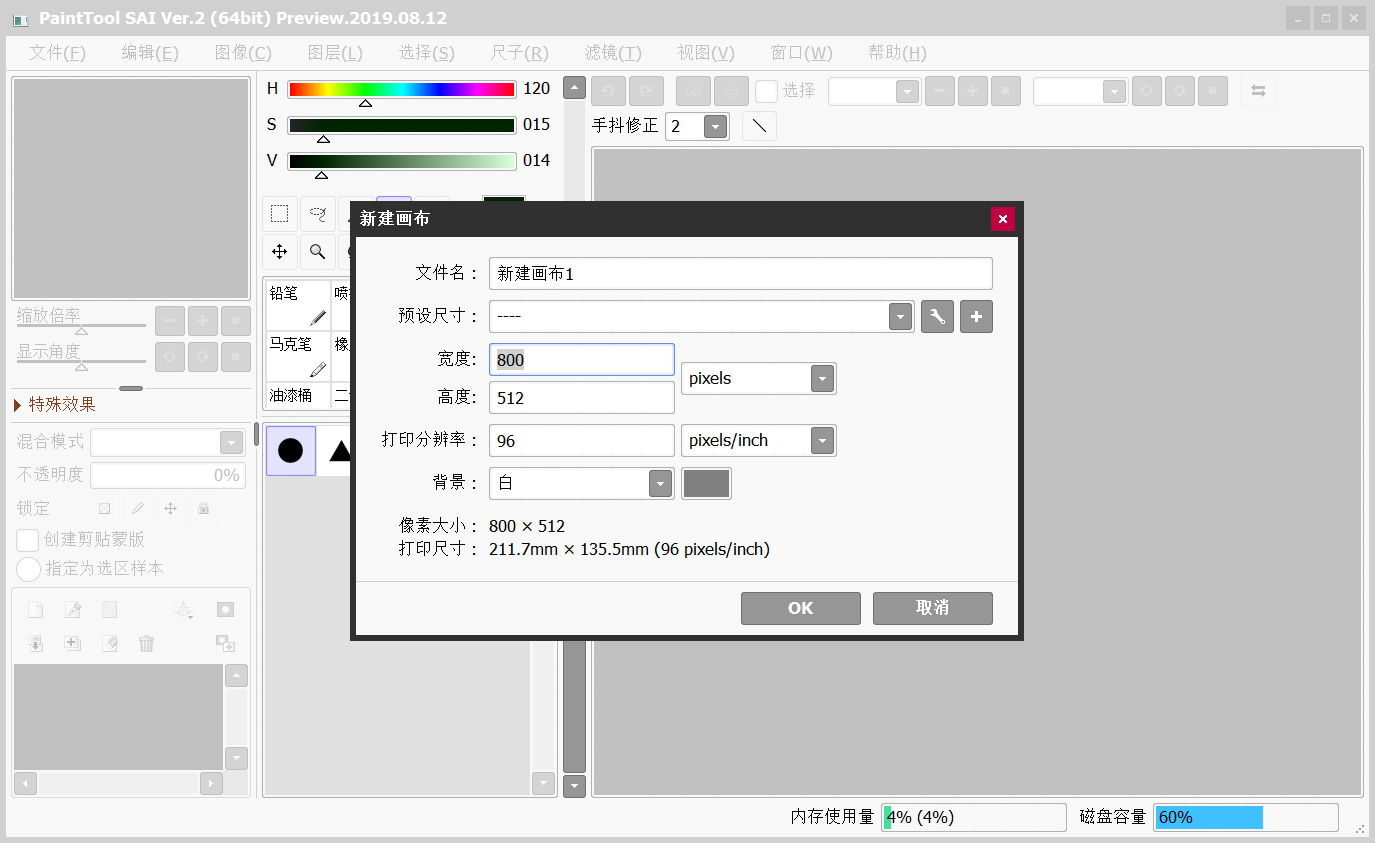Toggle 指定为选区样本 radio option
Screen dimensions: 1375x843
tap(29, 569)
